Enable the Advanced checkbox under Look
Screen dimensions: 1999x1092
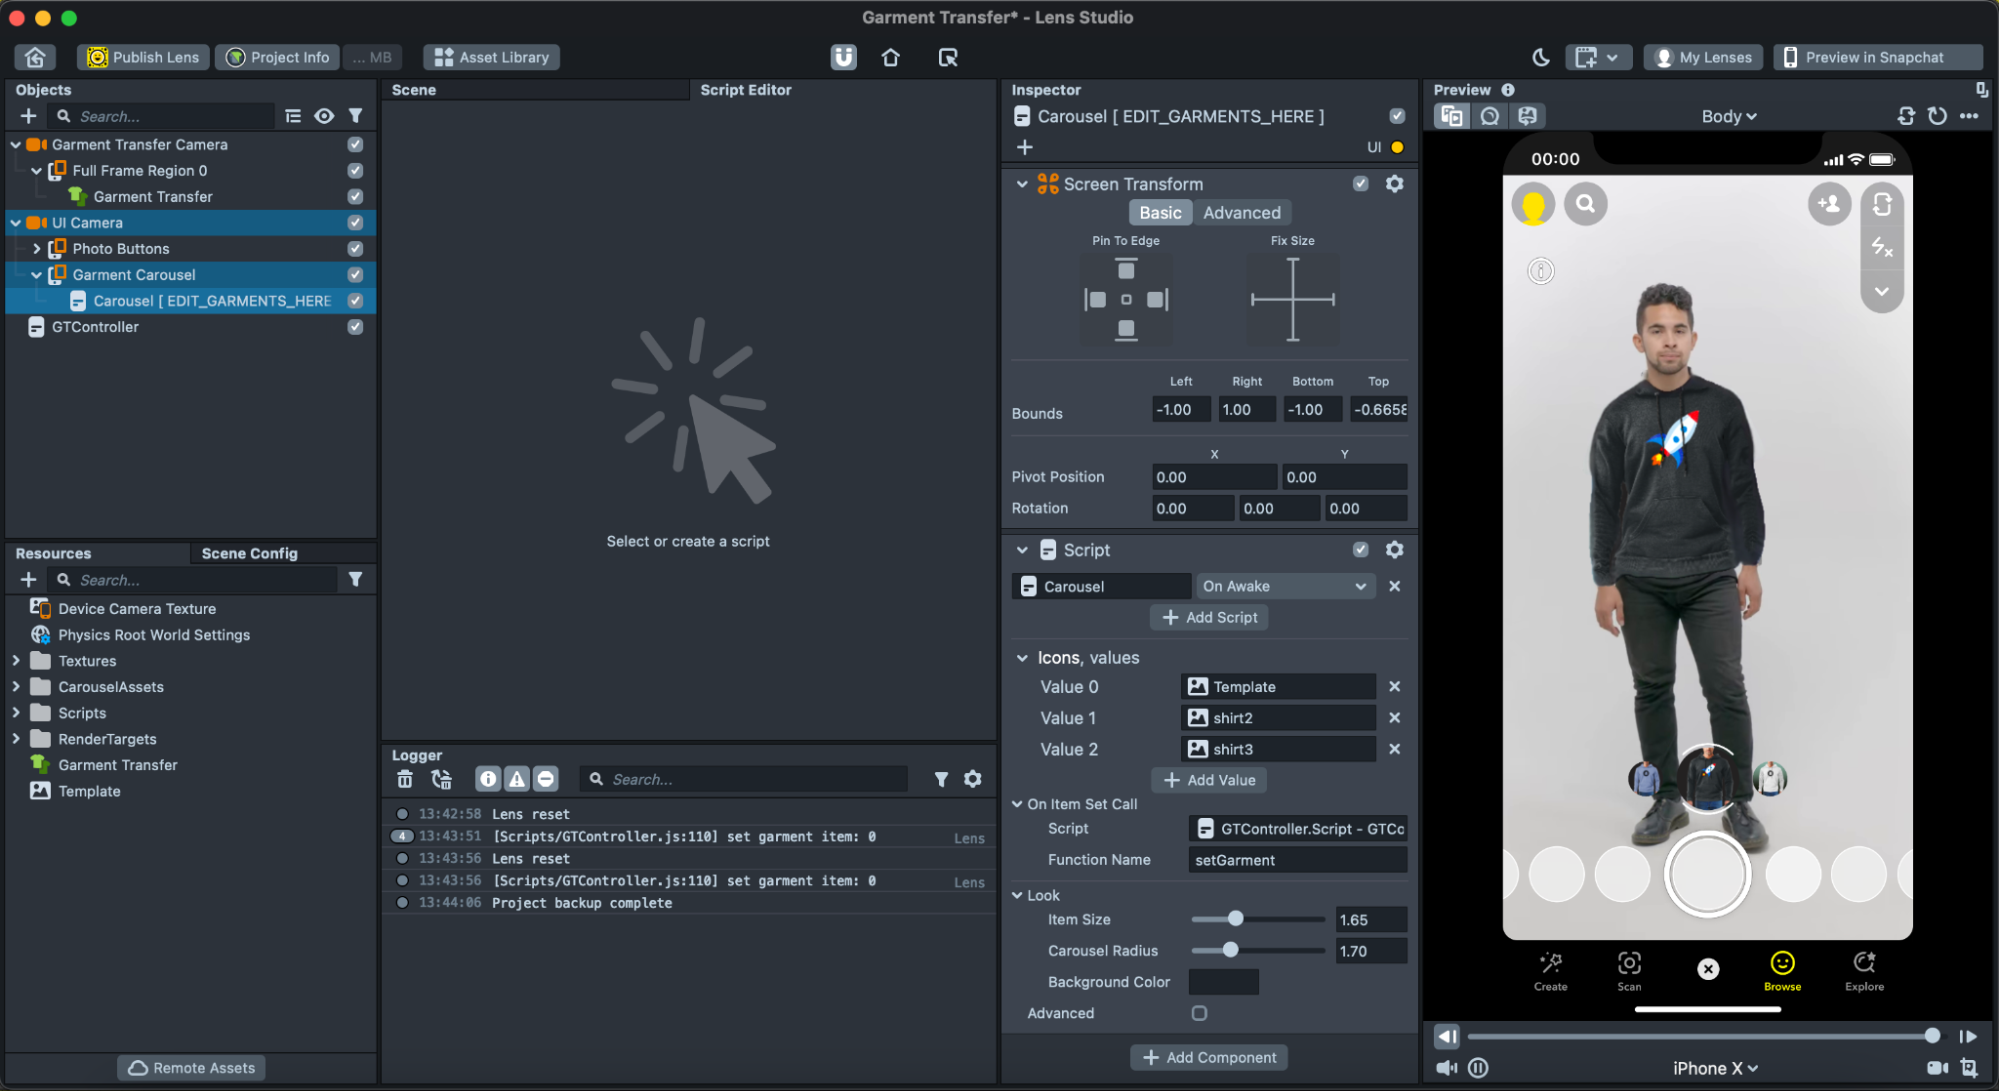(1199, 1013)
